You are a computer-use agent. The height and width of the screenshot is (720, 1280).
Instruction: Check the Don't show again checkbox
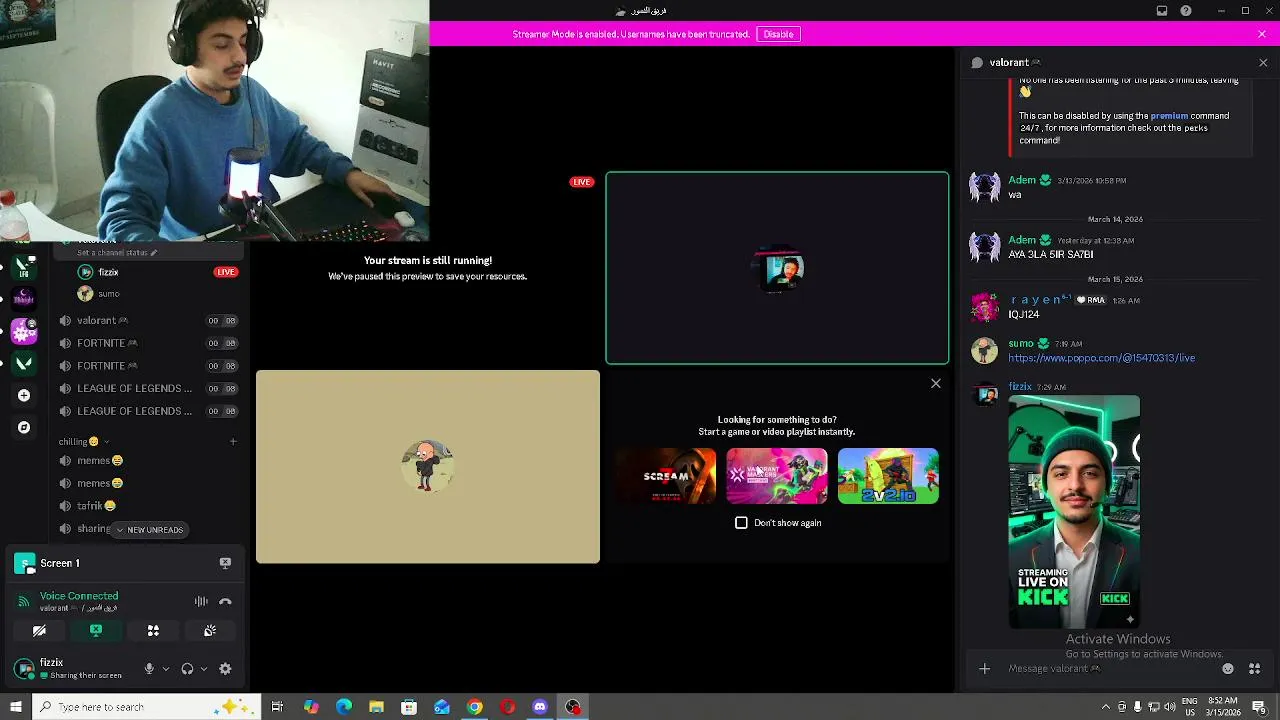click(741, 523)
